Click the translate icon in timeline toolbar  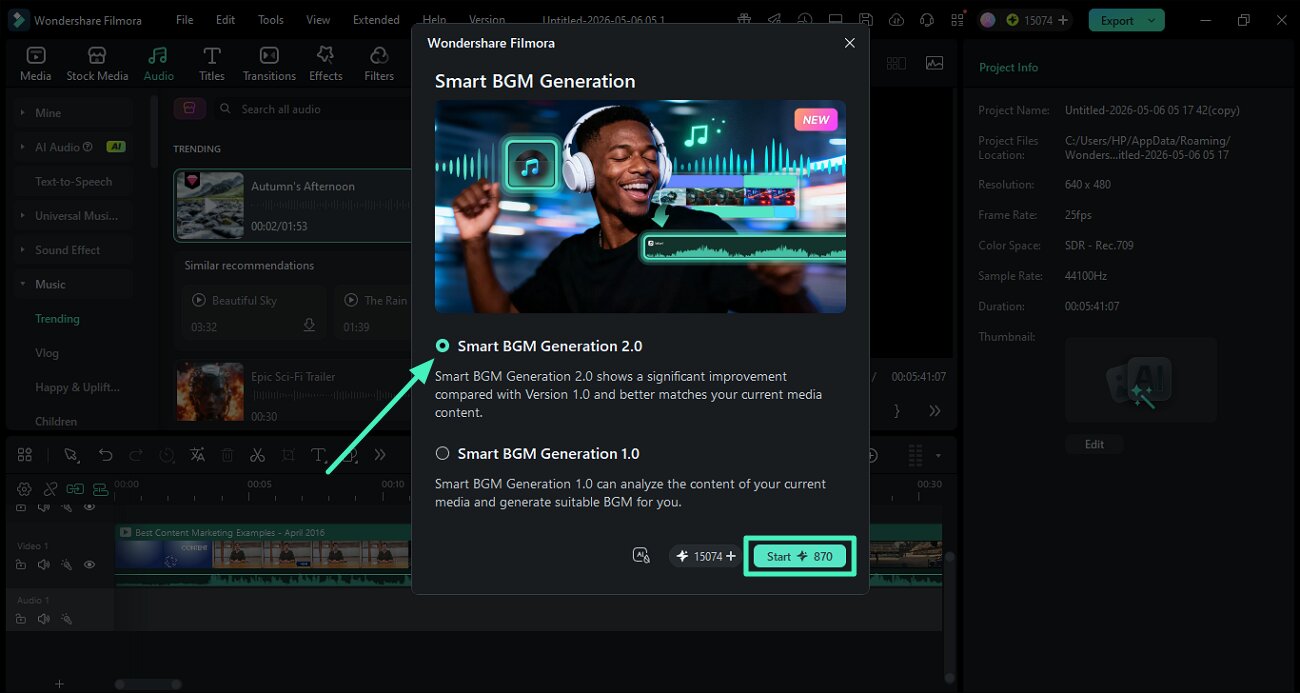tap(198, 455)
